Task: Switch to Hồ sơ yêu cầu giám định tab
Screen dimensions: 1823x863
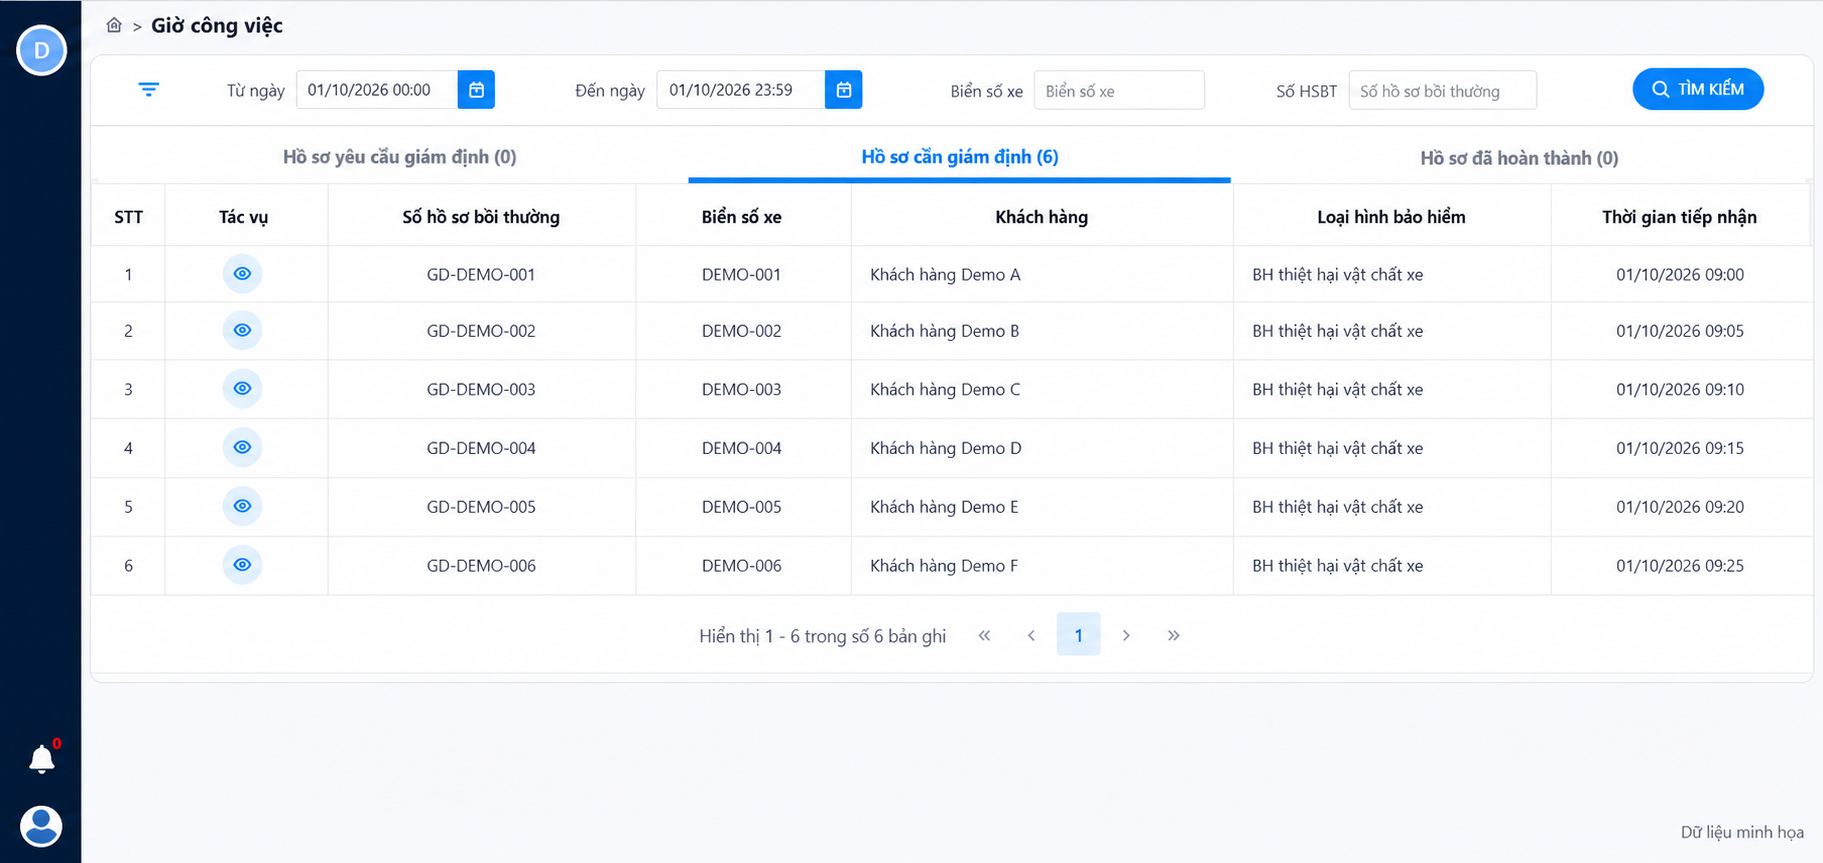Action: 399,157
